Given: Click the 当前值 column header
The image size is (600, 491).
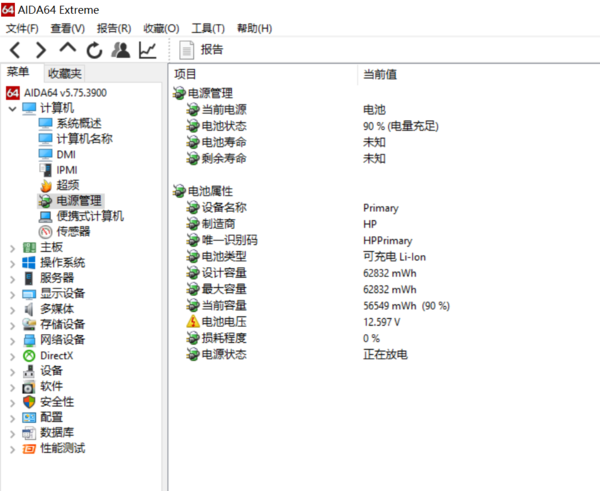Looking at the screenshot, I should [x=380, y=74].
